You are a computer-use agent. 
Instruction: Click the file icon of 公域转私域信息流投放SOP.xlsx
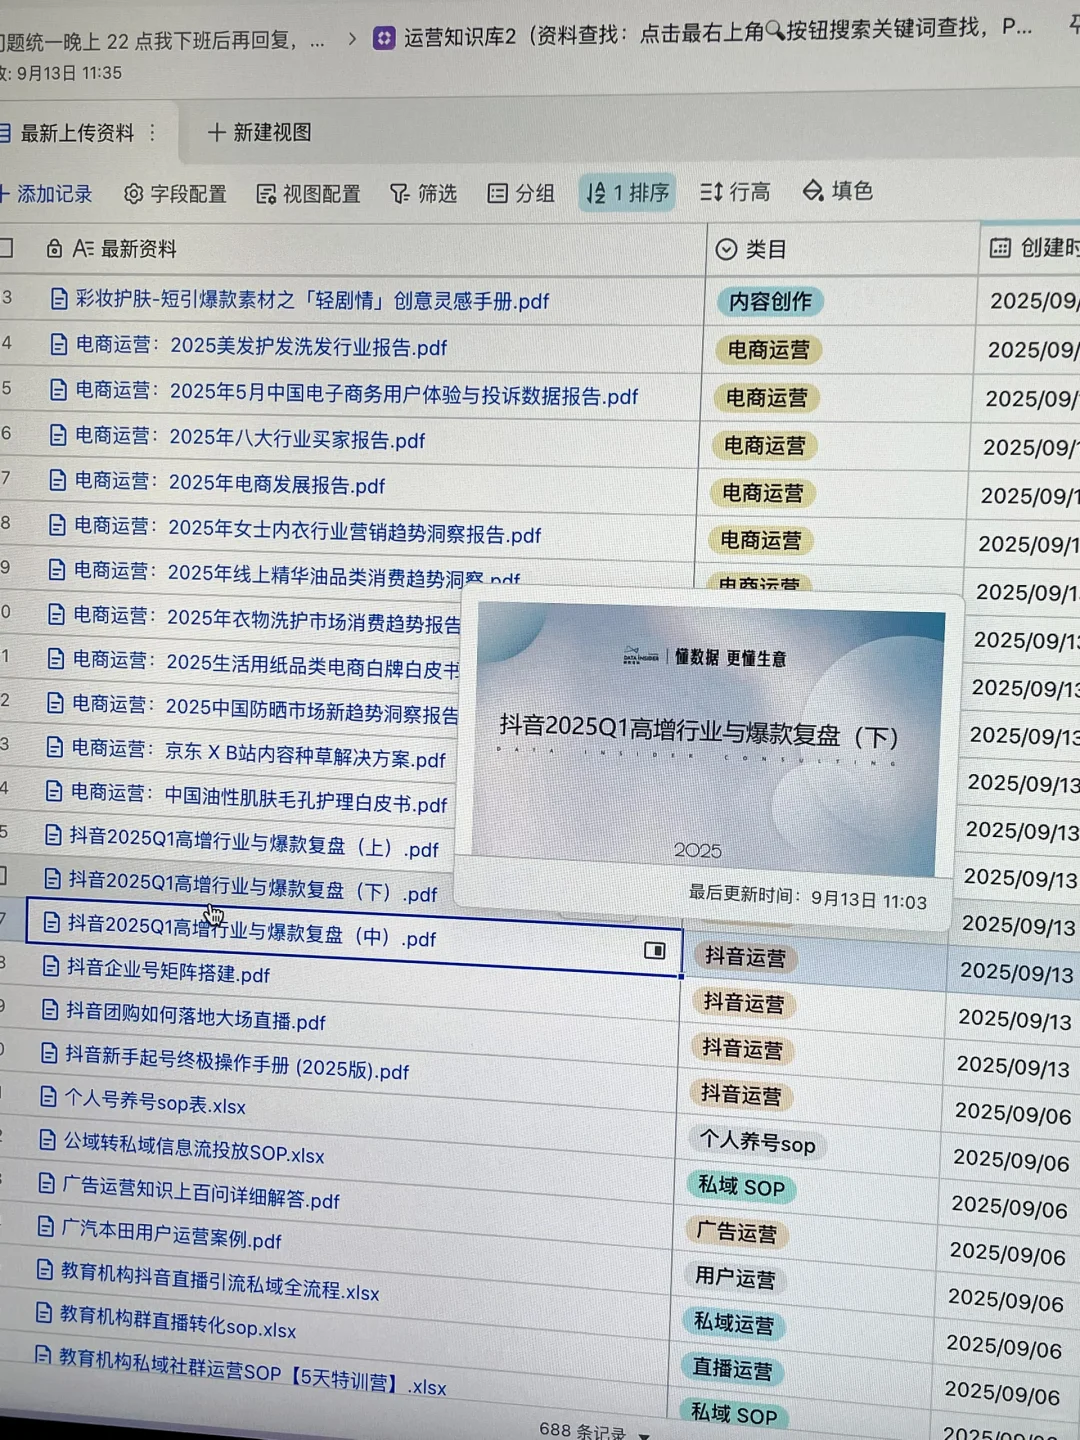(46, 1139)
